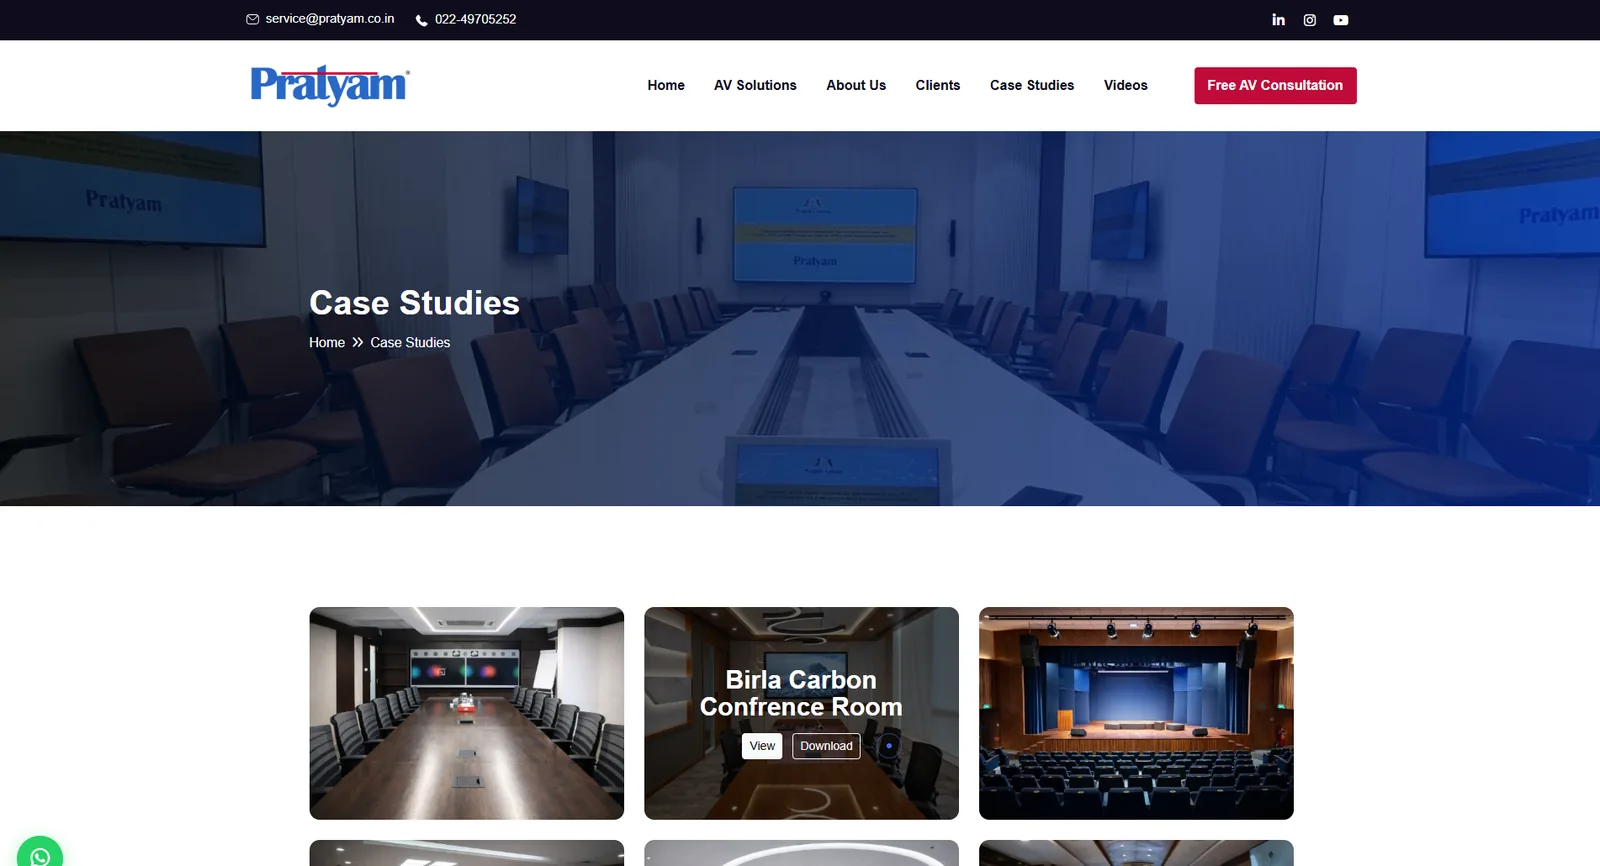Viewport: 1600px width, 866px height.
Task: Open the boardroom video wall thumbnail
Action: [467, 713]
